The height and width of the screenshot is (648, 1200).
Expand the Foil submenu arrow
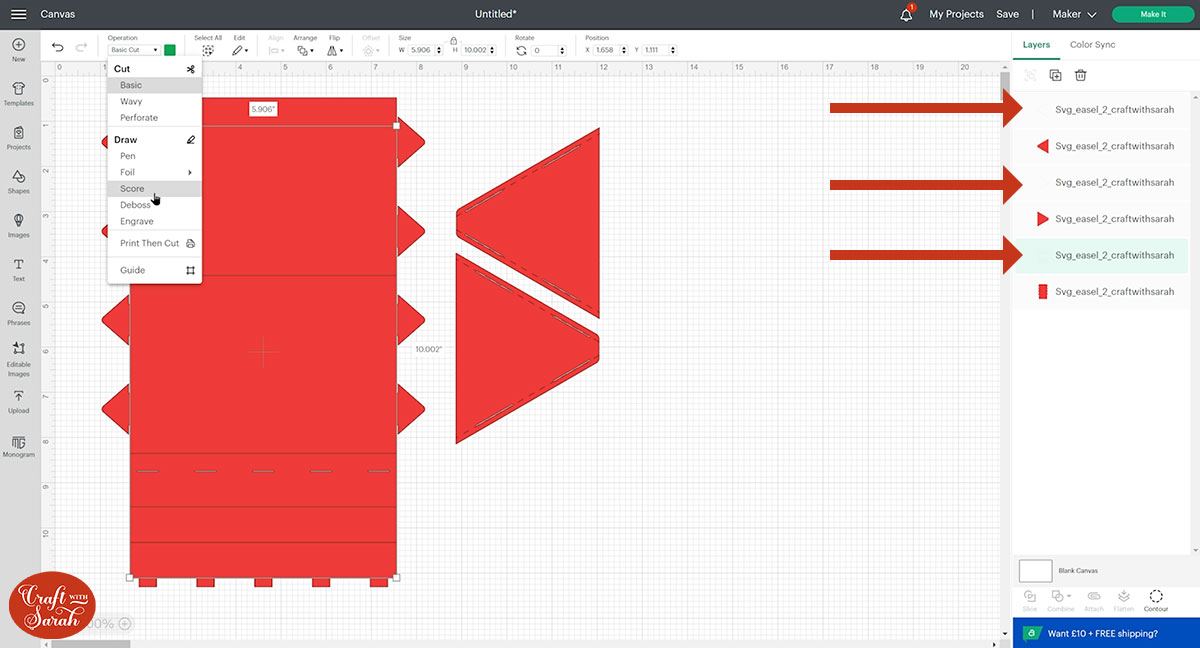190,172
